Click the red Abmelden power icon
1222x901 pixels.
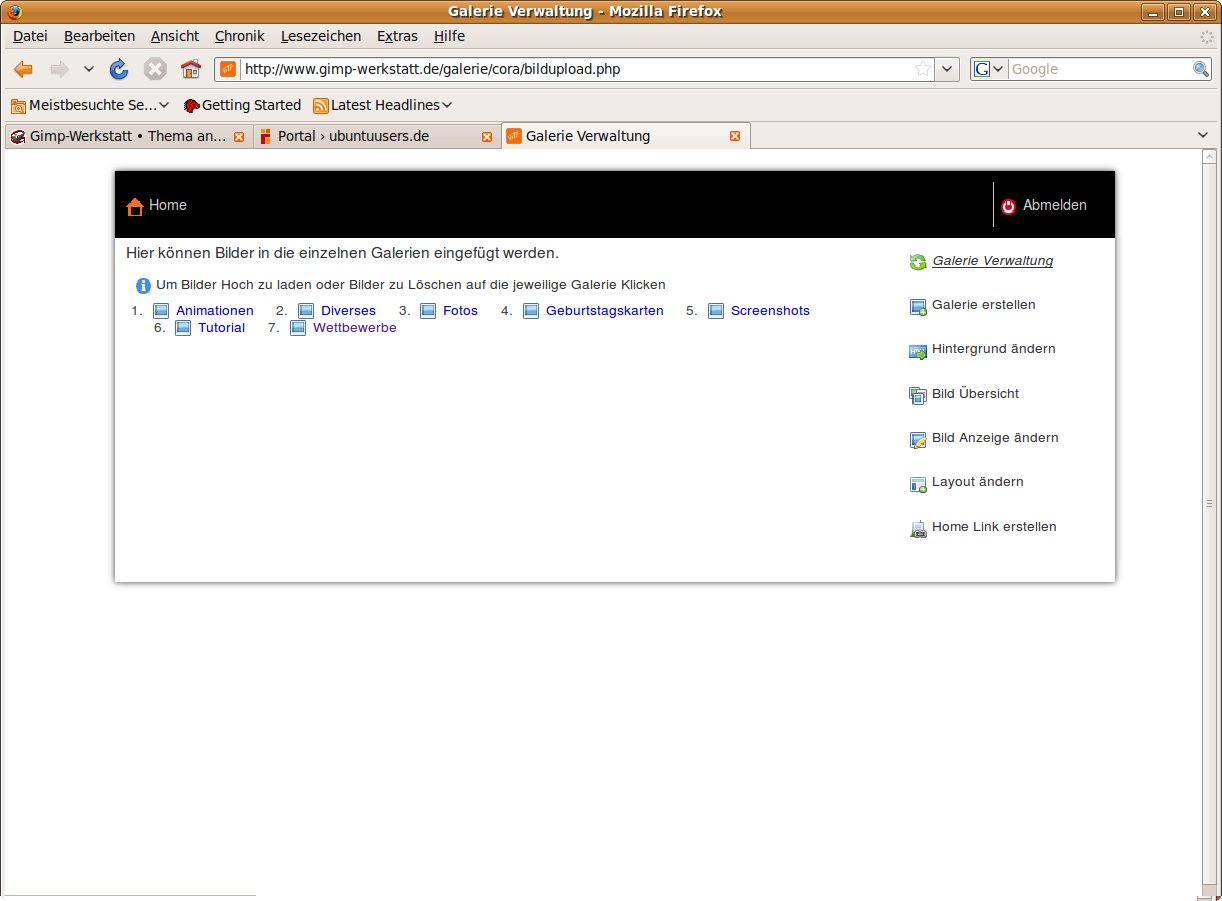[x=1008, y=206]
